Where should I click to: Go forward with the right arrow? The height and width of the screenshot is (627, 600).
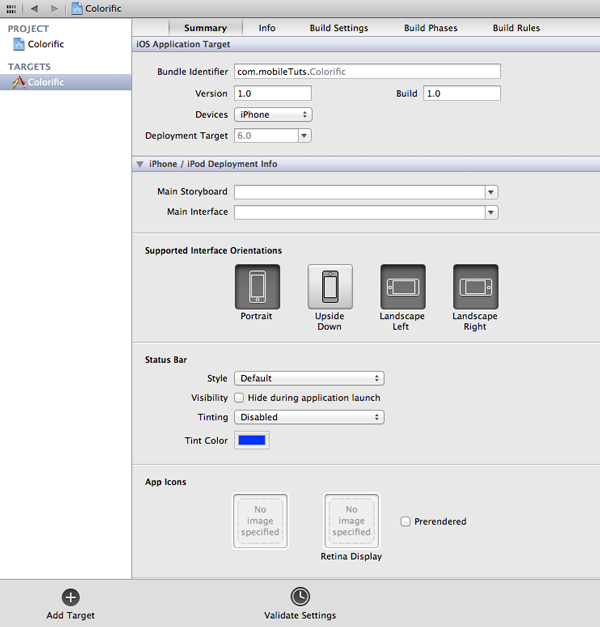[54, 8]
